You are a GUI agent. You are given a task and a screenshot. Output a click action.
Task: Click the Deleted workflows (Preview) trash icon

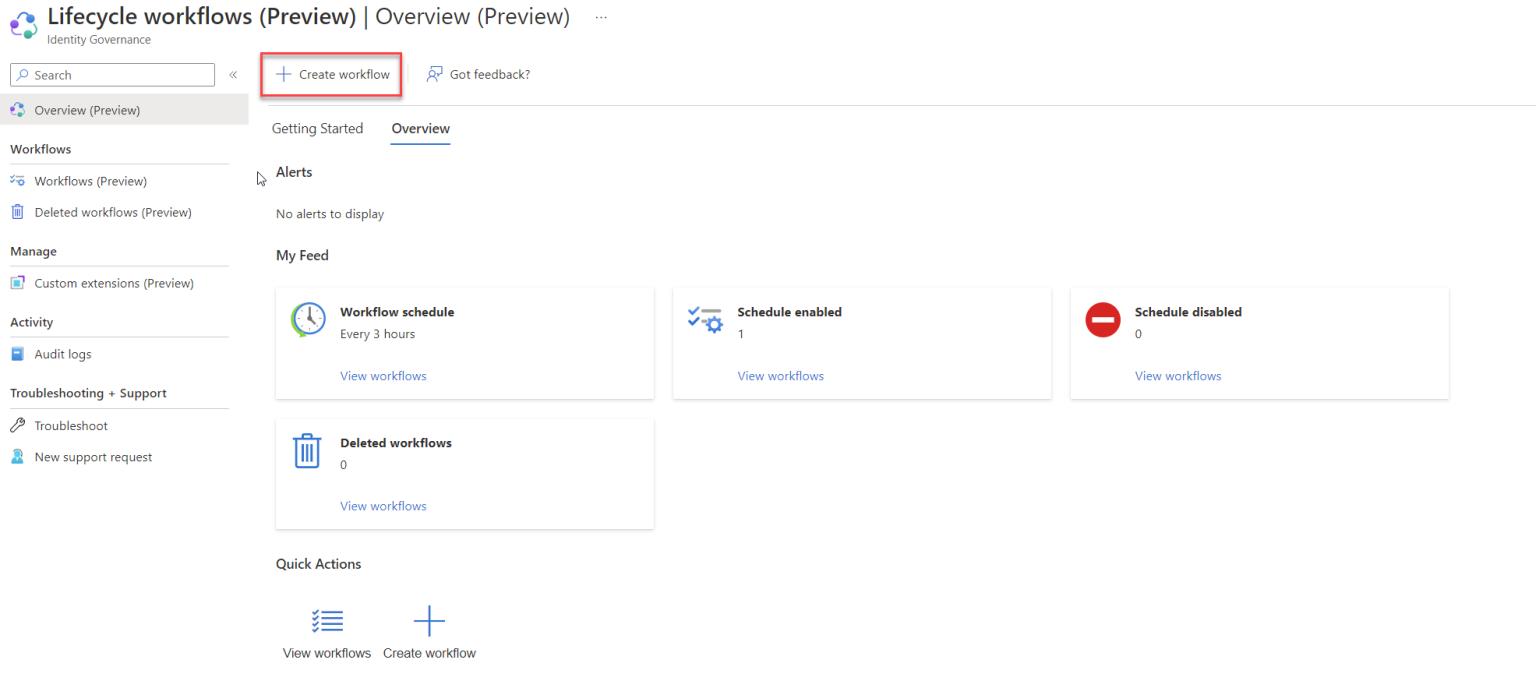[17, 212]
